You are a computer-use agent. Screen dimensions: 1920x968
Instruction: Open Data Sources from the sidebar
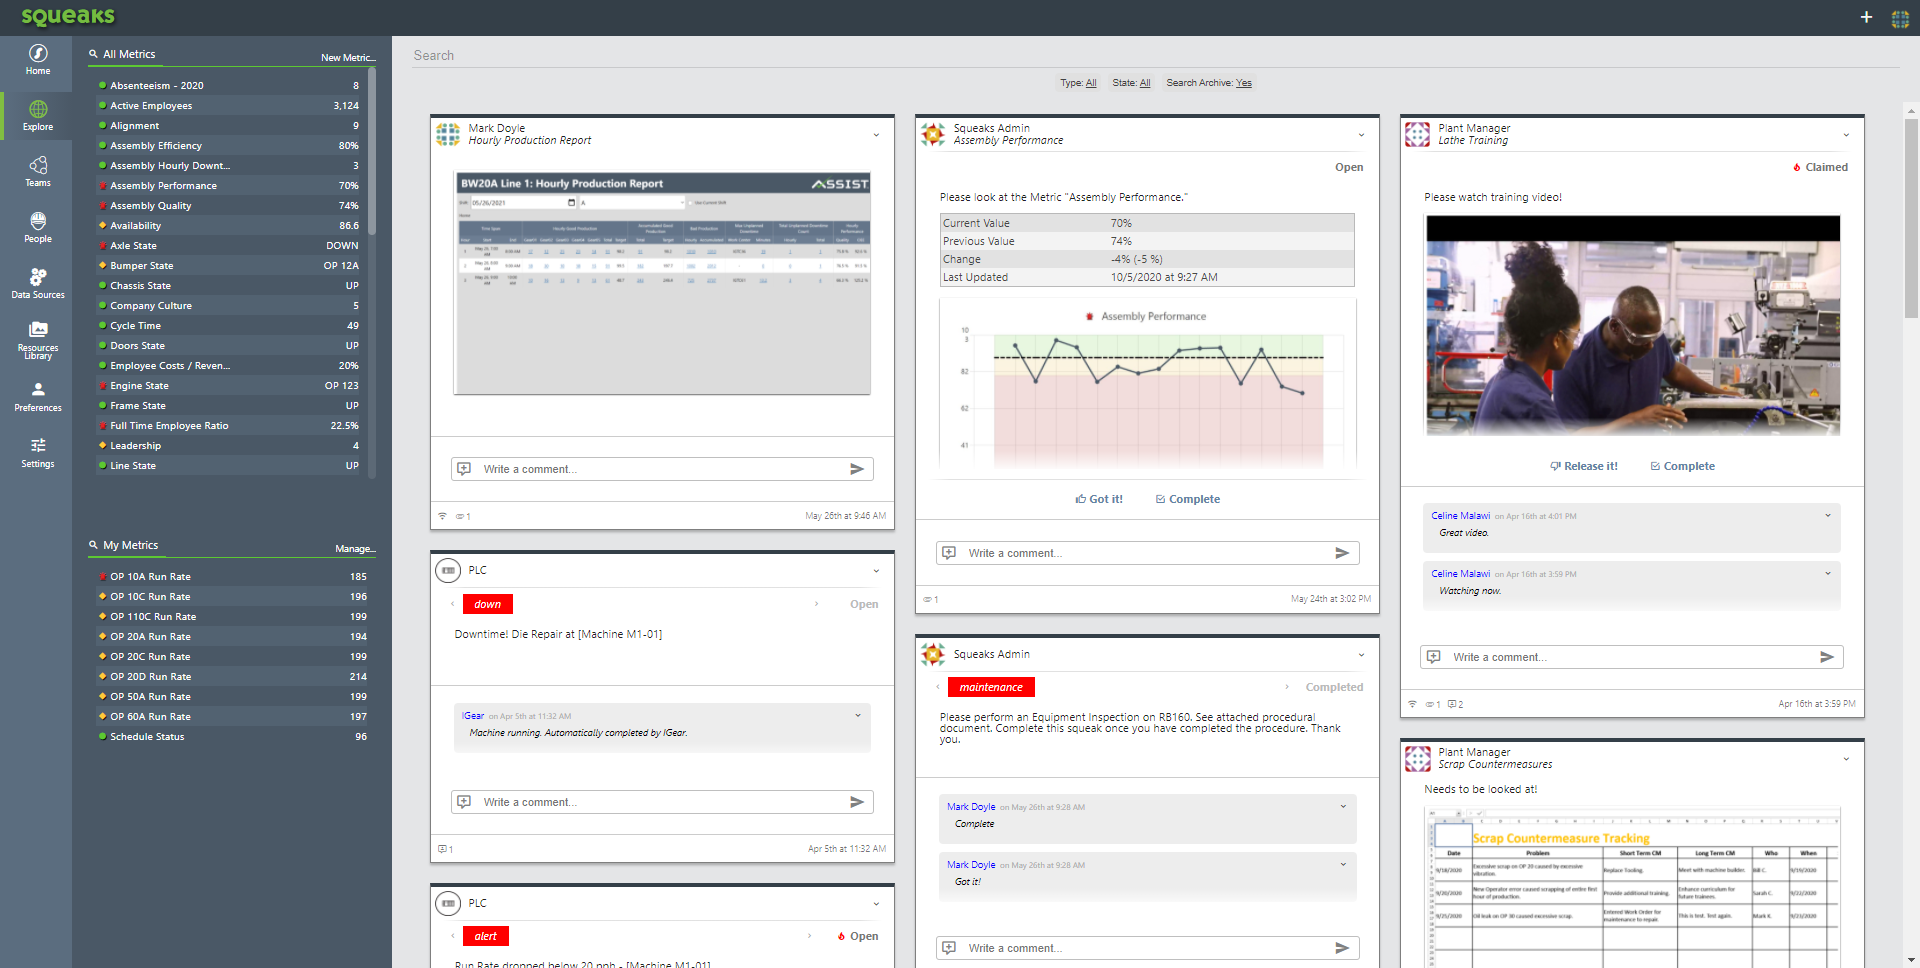tap(37, 283)
